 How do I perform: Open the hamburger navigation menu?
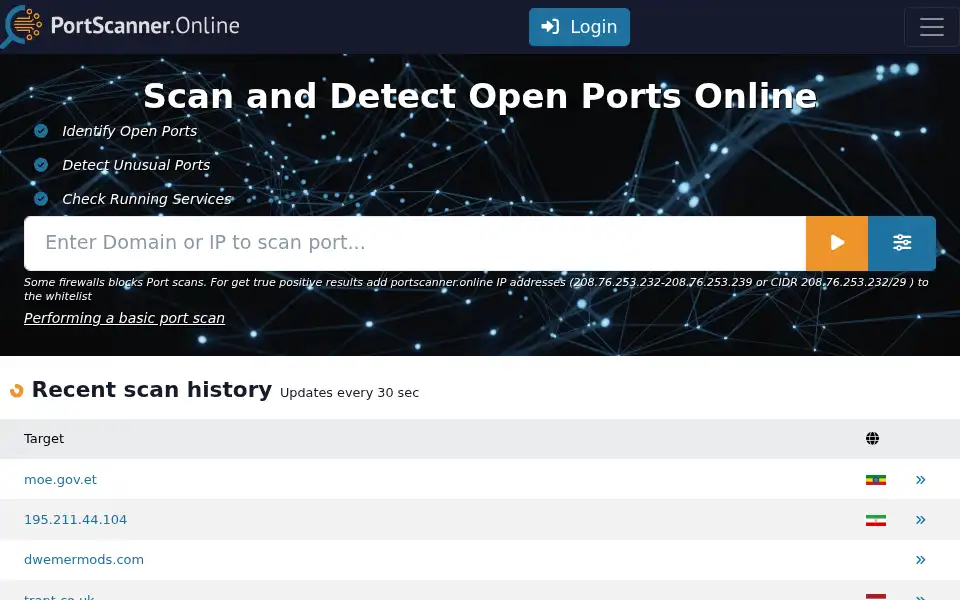point(931,27)
